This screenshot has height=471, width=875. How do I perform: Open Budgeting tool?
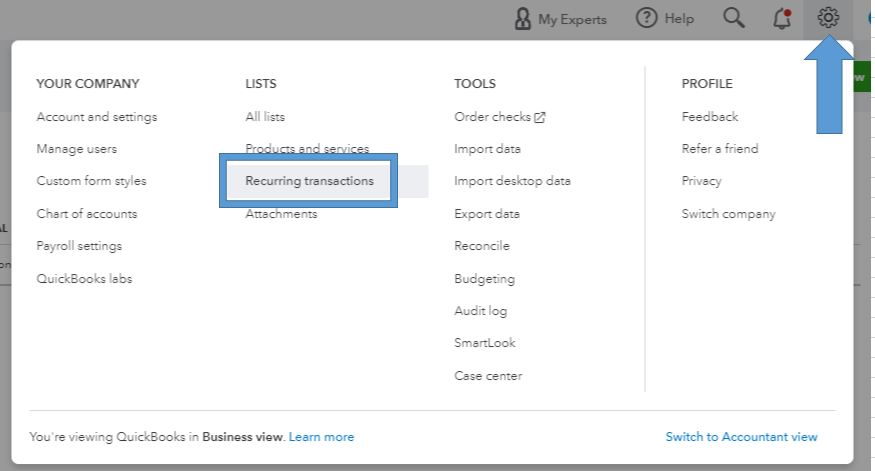coord(484,279)
